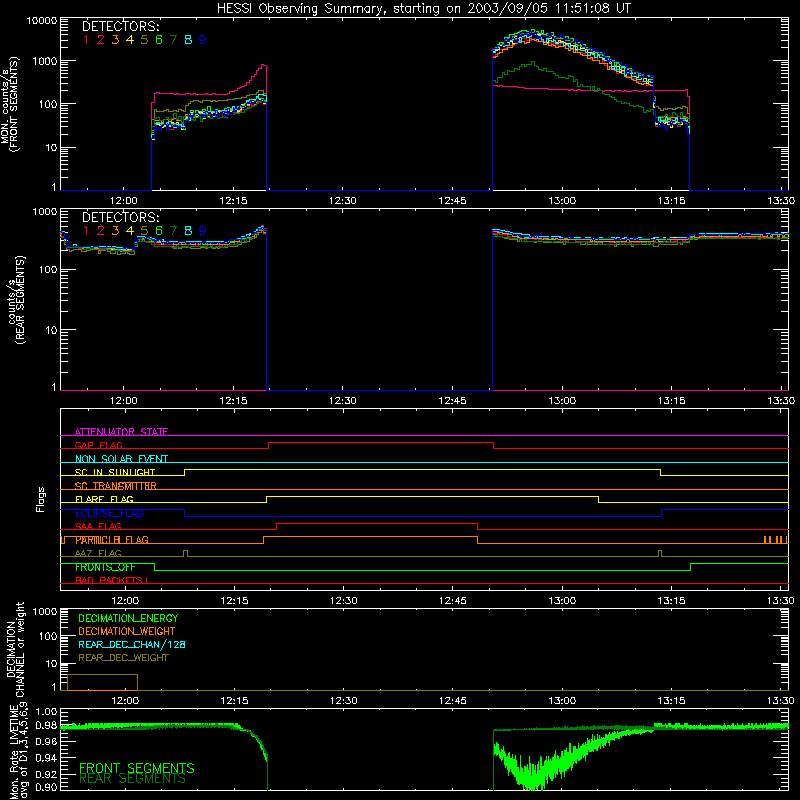
Task: Select detector 6 in front segments legend
Action: 159,40
